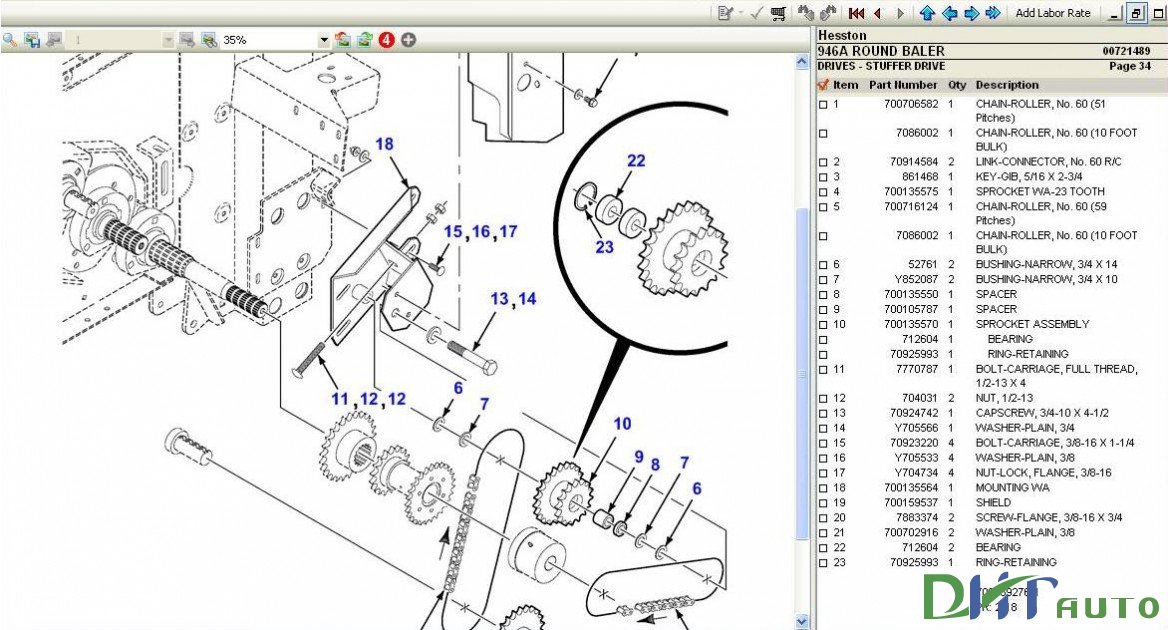
Task: Click the Add Labor Rate button
Action: coord(1053,13)
